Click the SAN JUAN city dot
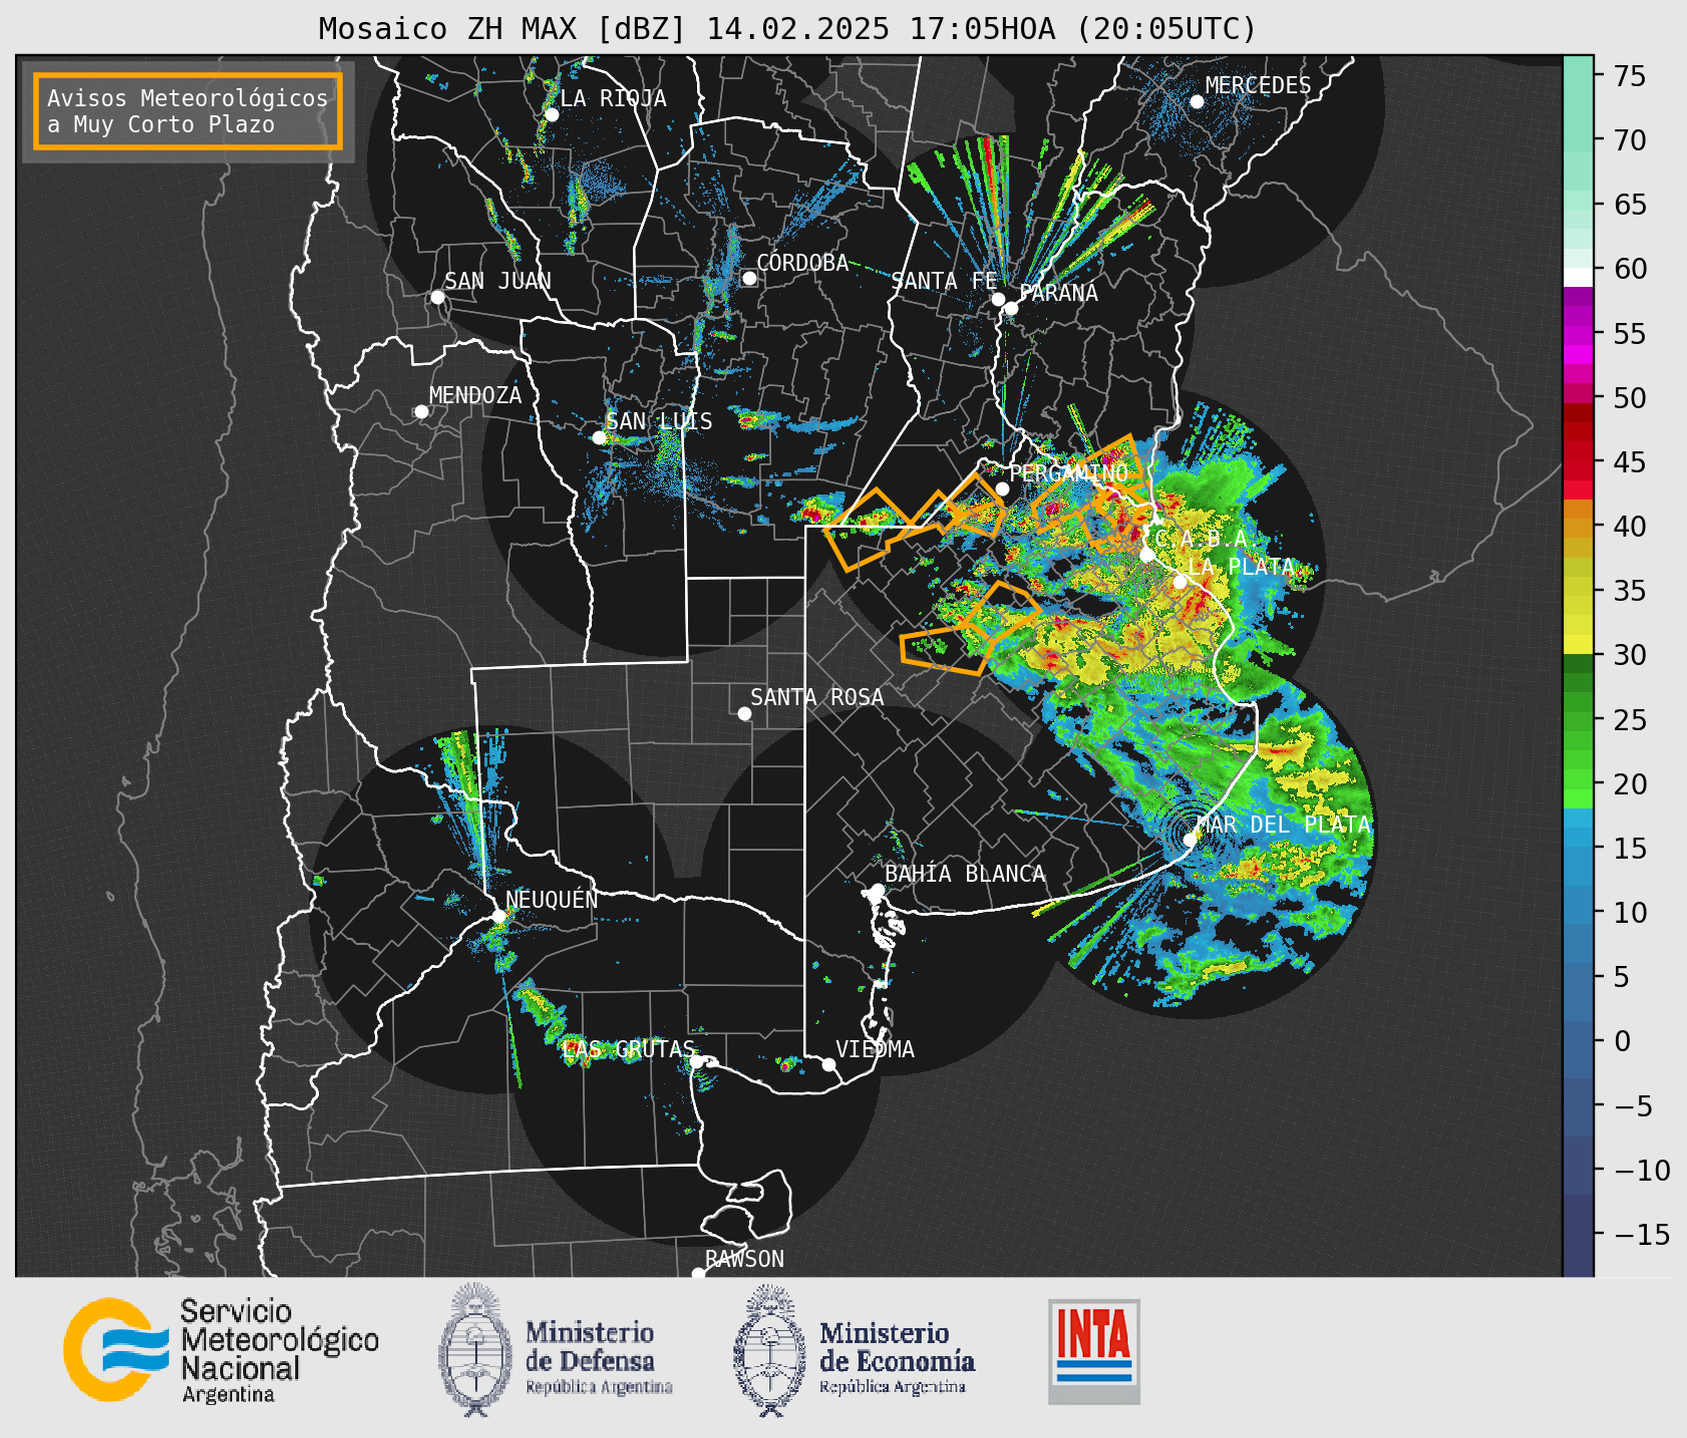The width and height of the screenshot is (1687, 1438). coord(437,297)
